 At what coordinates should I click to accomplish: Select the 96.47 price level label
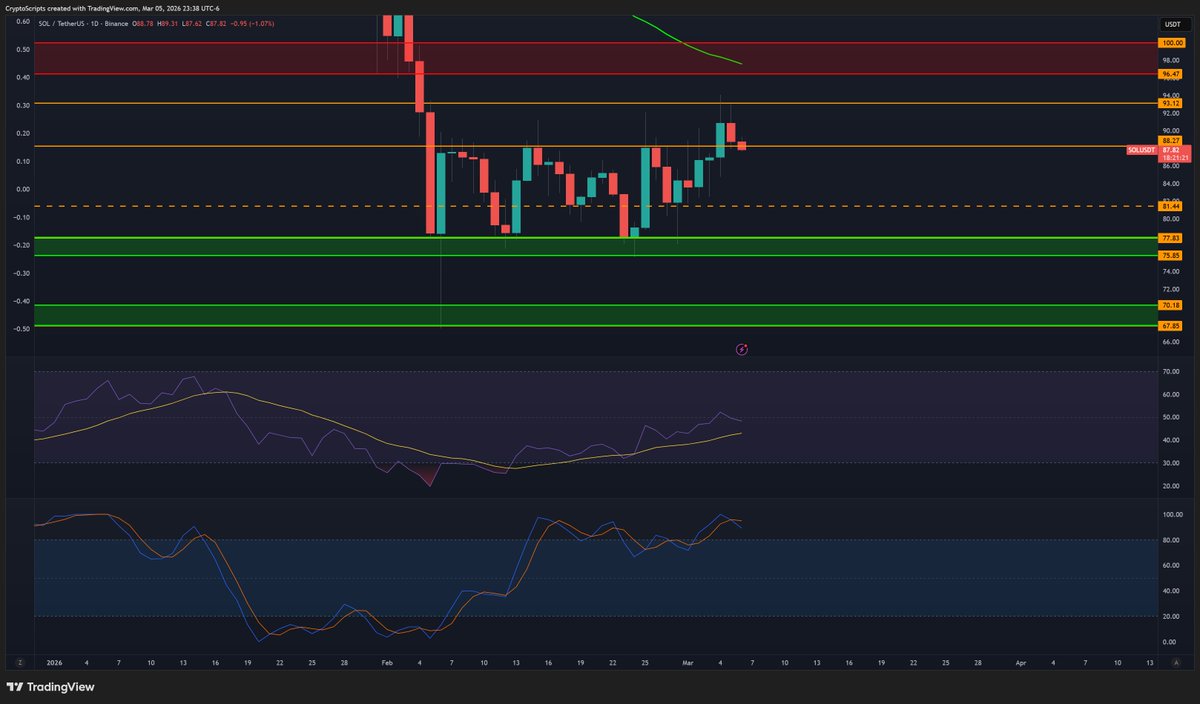coord(1172,74)
